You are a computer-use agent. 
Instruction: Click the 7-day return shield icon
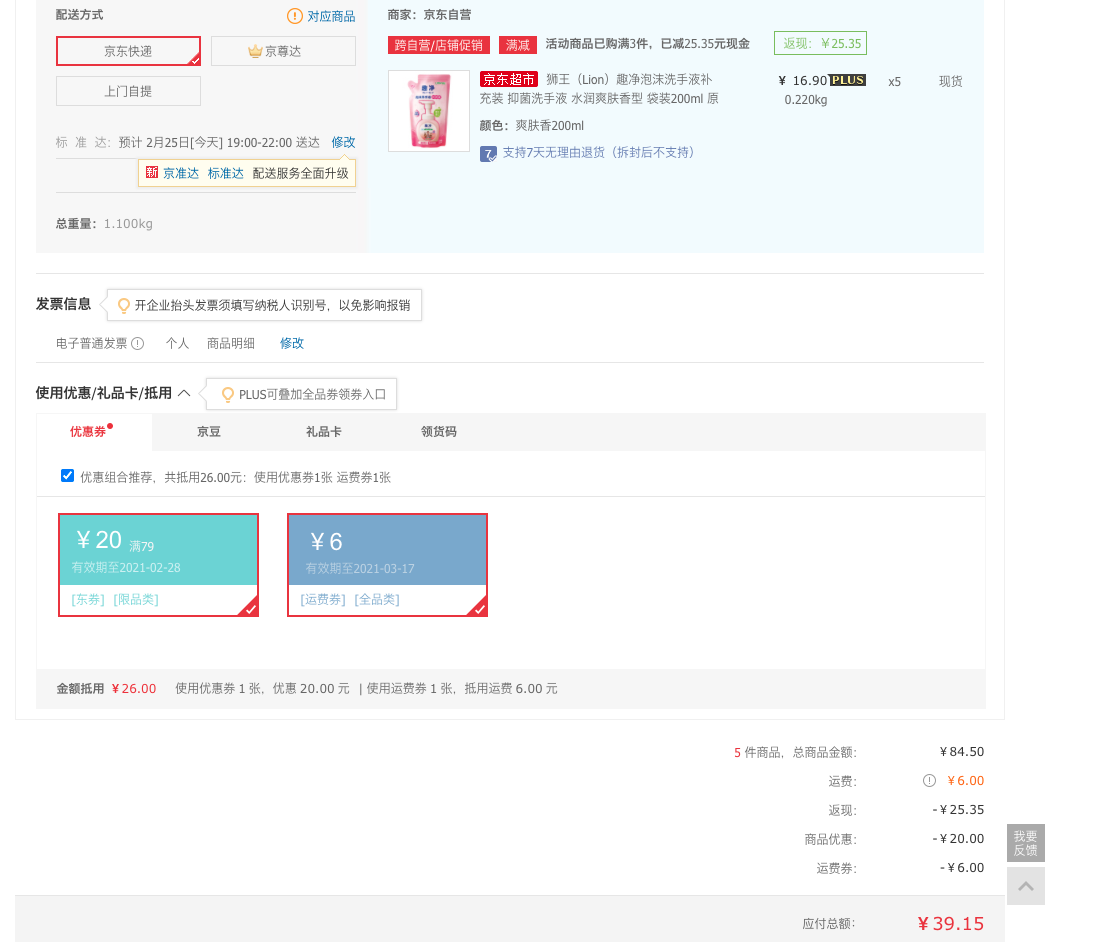click(488, 153)
